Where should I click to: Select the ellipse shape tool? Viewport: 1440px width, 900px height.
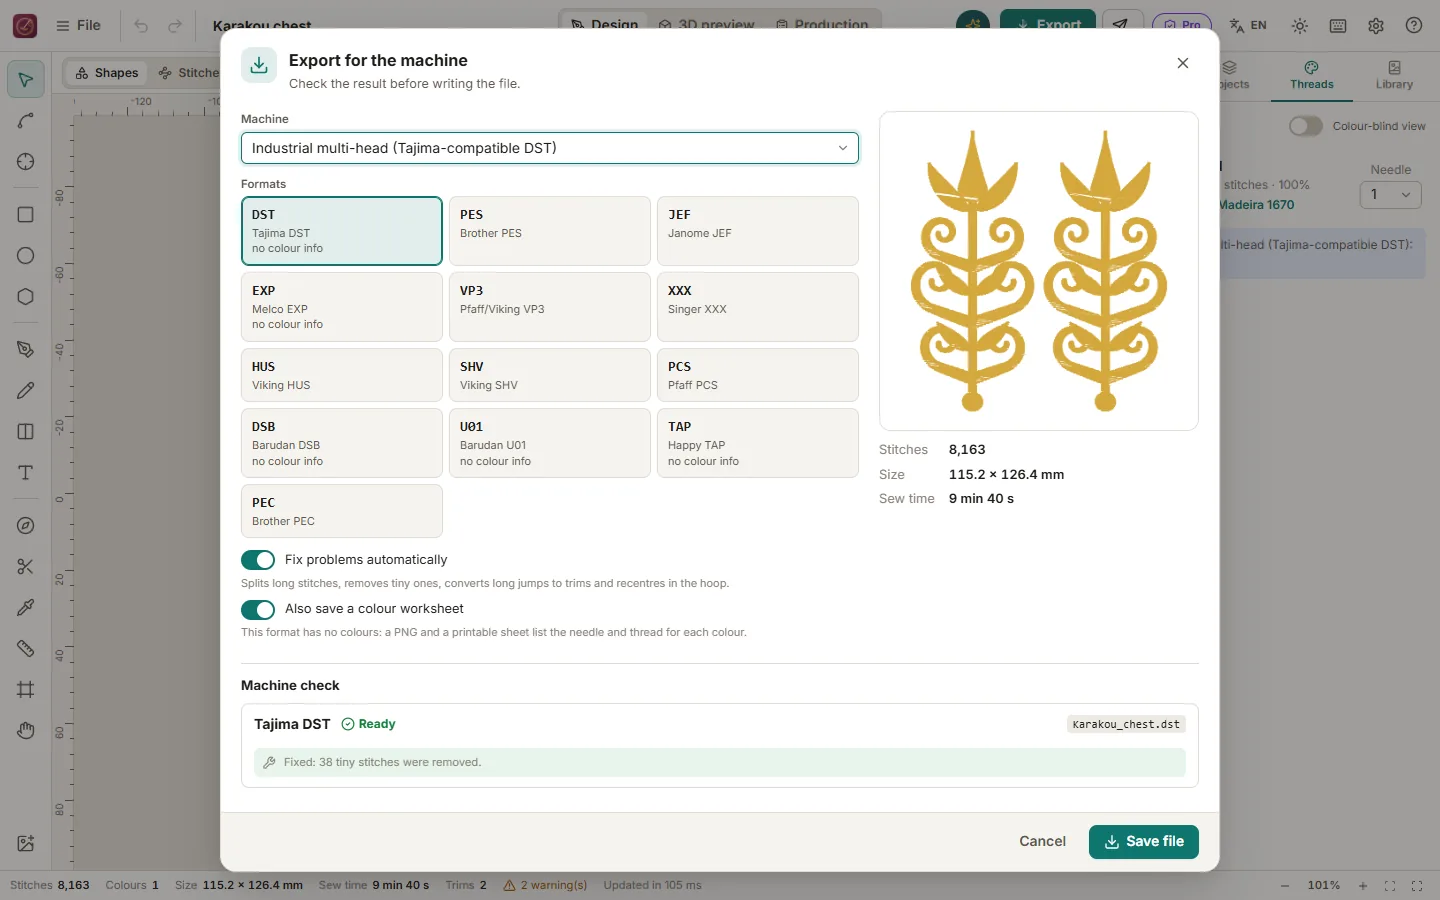coord(26,256)
